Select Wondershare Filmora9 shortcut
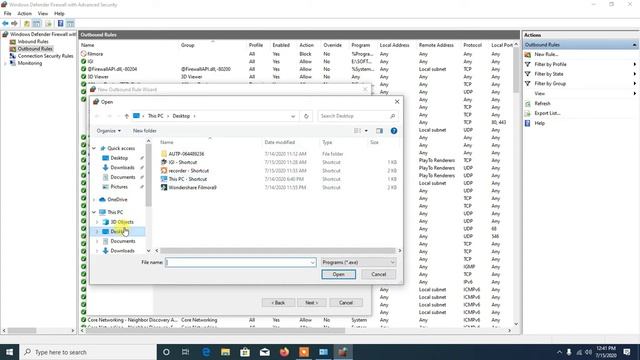The image size is (640, 360). point(192,187)
